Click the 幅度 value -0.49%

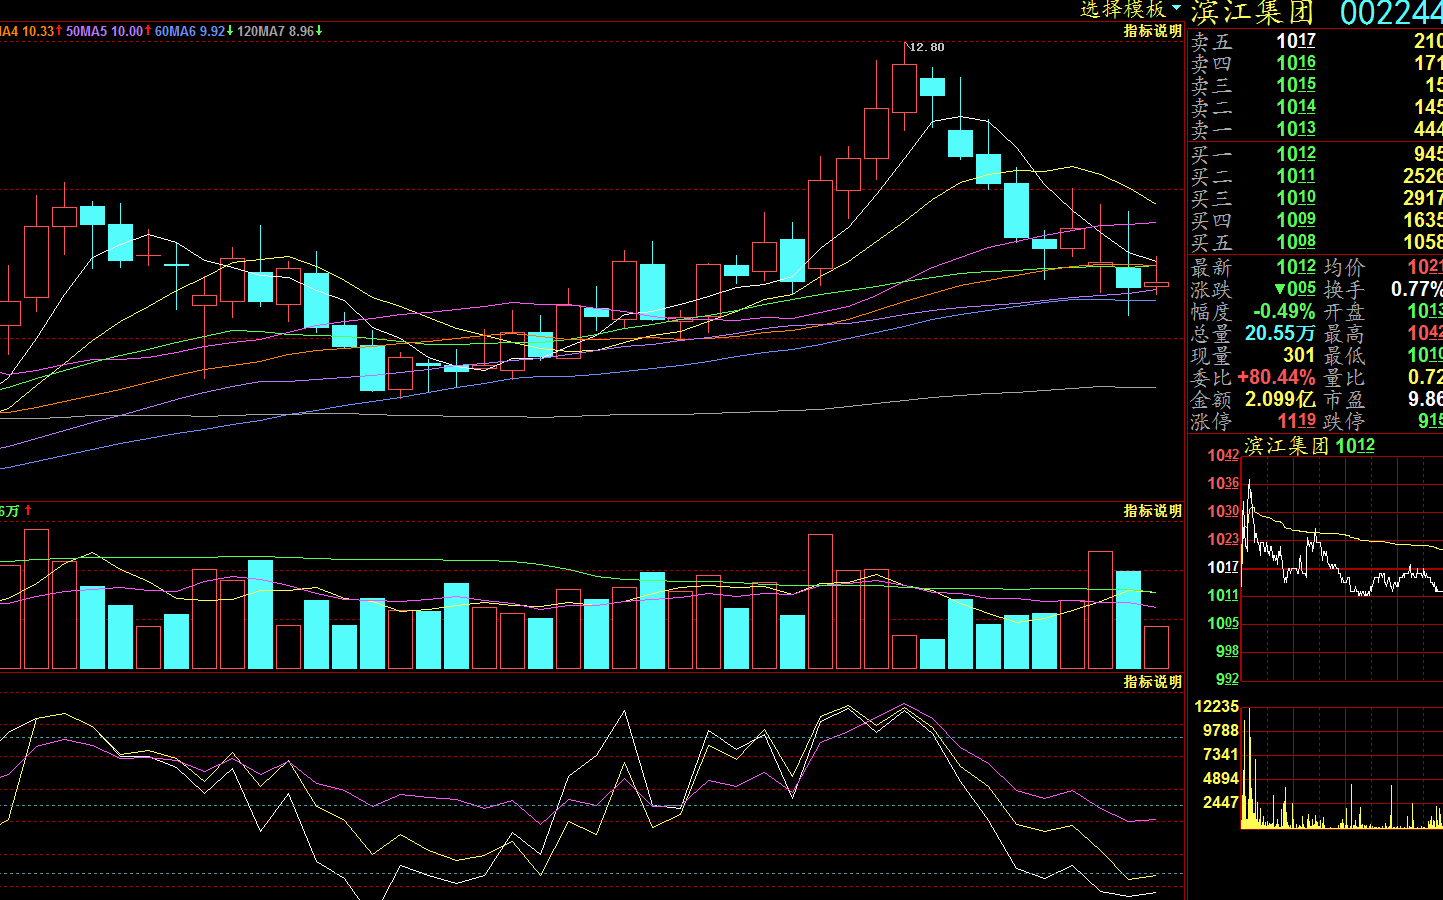(1284, 311)
